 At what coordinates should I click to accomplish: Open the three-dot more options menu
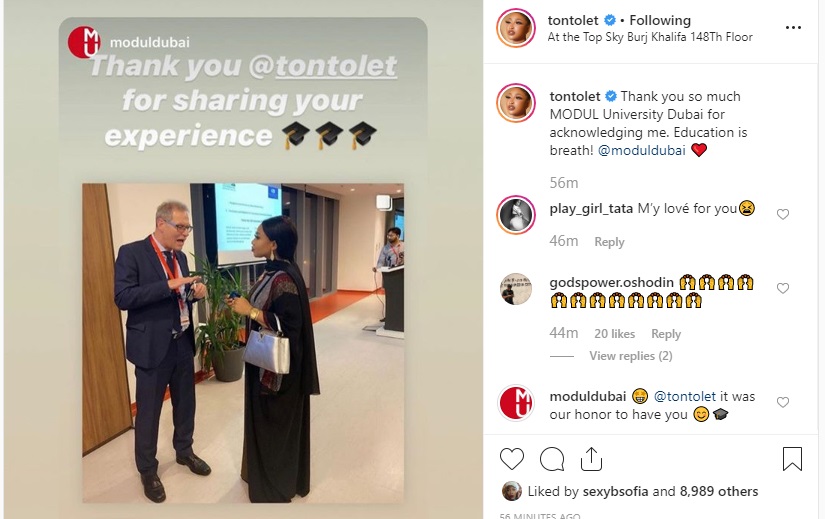793,27
